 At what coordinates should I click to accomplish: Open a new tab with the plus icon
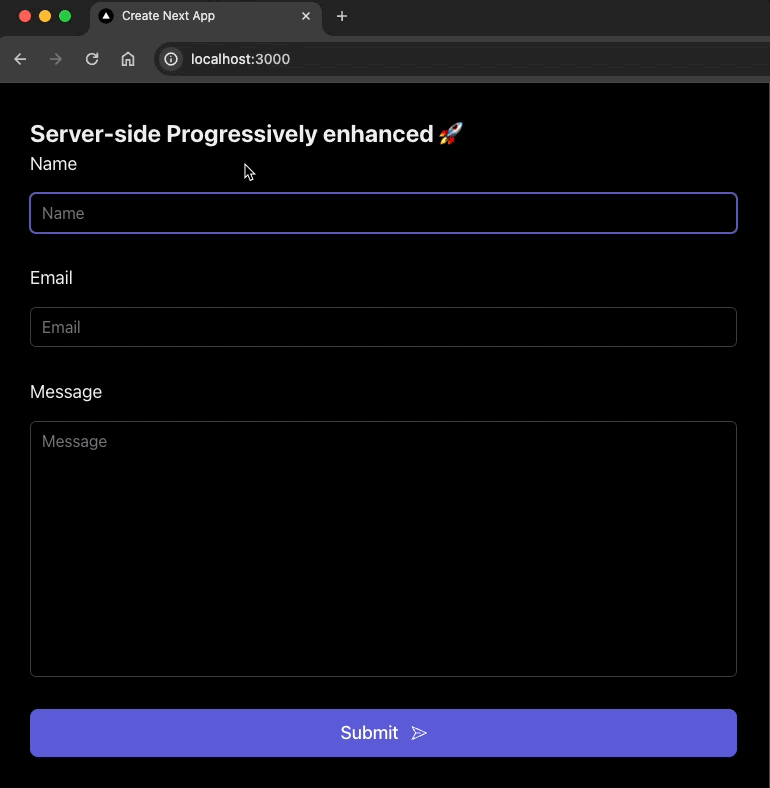(x=342, y=16)
